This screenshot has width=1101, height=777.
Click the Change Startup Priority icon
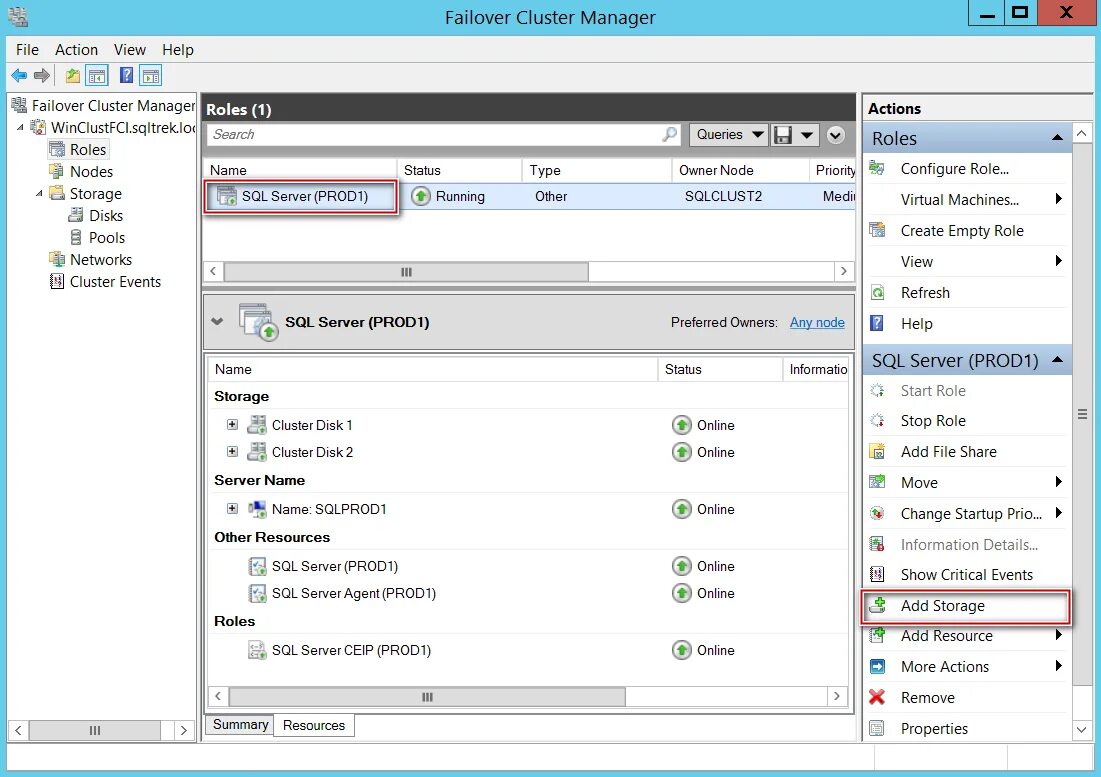click(877, 513)
